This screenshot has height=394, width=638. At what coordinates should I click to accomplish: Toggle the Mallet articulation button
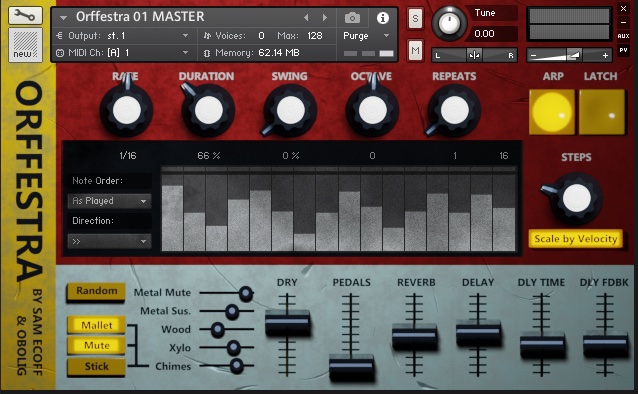click(96, 325)
